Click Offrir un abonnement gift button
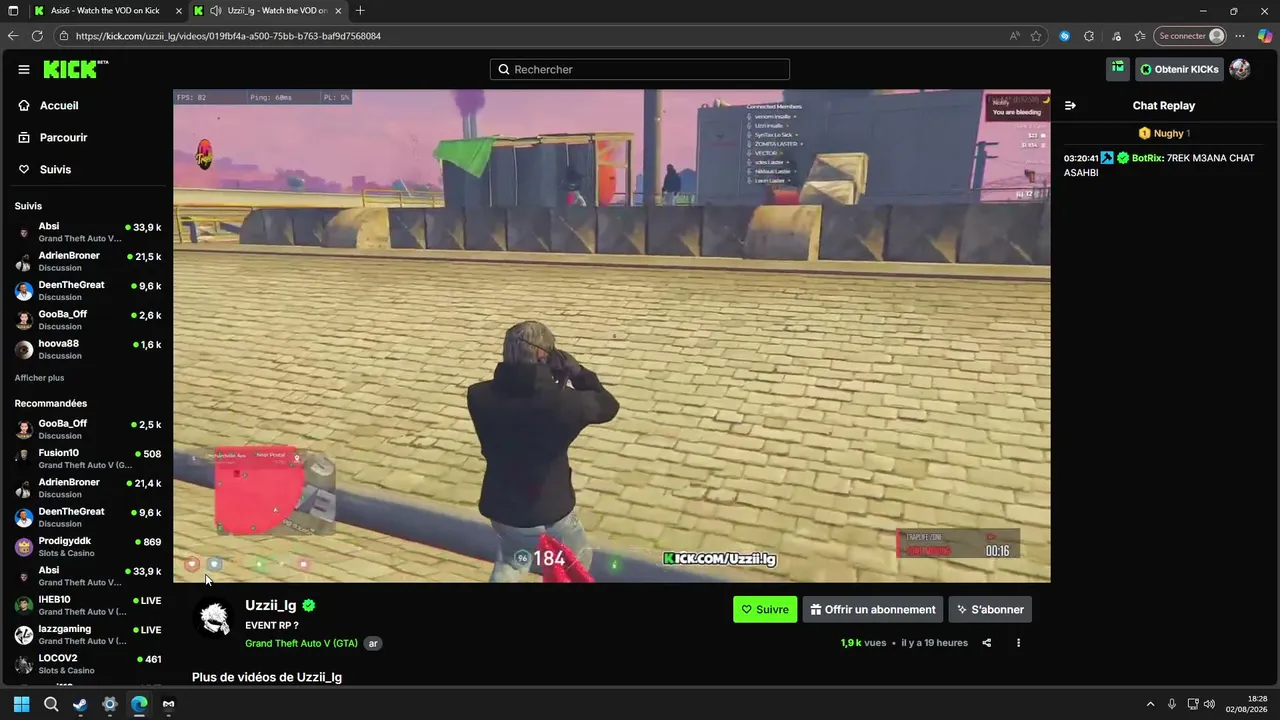The image size is (1280, 720). coord(873,609)
